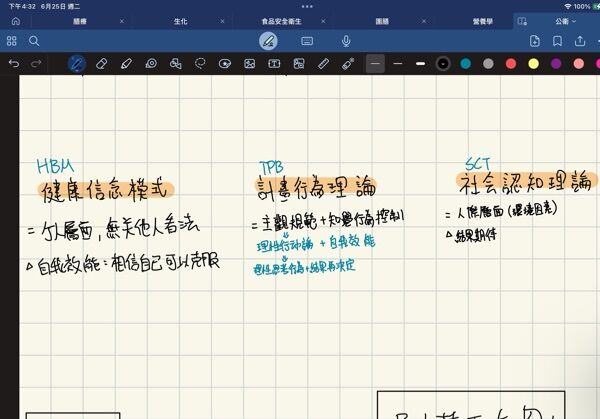The height and width of the screenshot is (419, 600).
Task: Select the Shapes tool
Action: [x=175, y=63]
